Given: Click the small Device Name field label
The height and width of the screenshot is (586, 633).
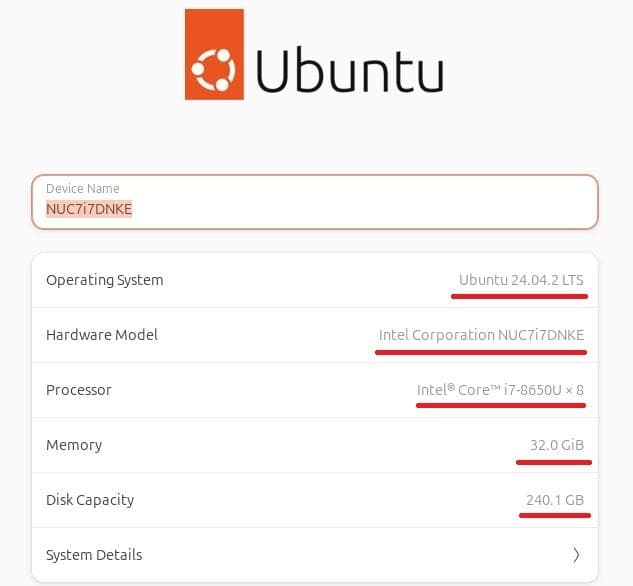Looking at the screenshot, I should pyautogui.click(x=82, y=188).
